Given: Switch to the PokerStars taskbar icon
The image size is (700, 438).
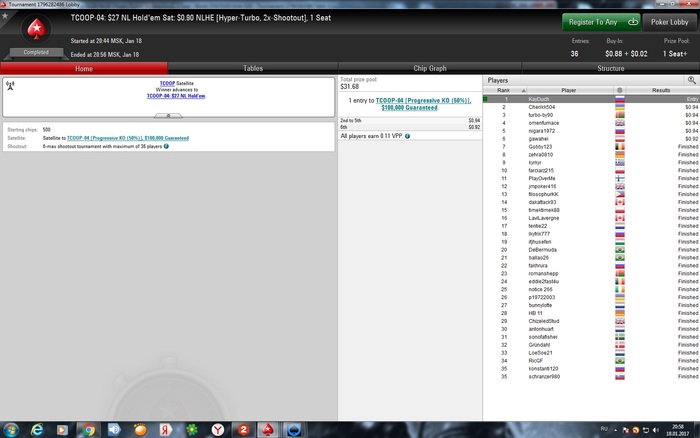Looking at the screenshot, I should (x=268, y=430).
